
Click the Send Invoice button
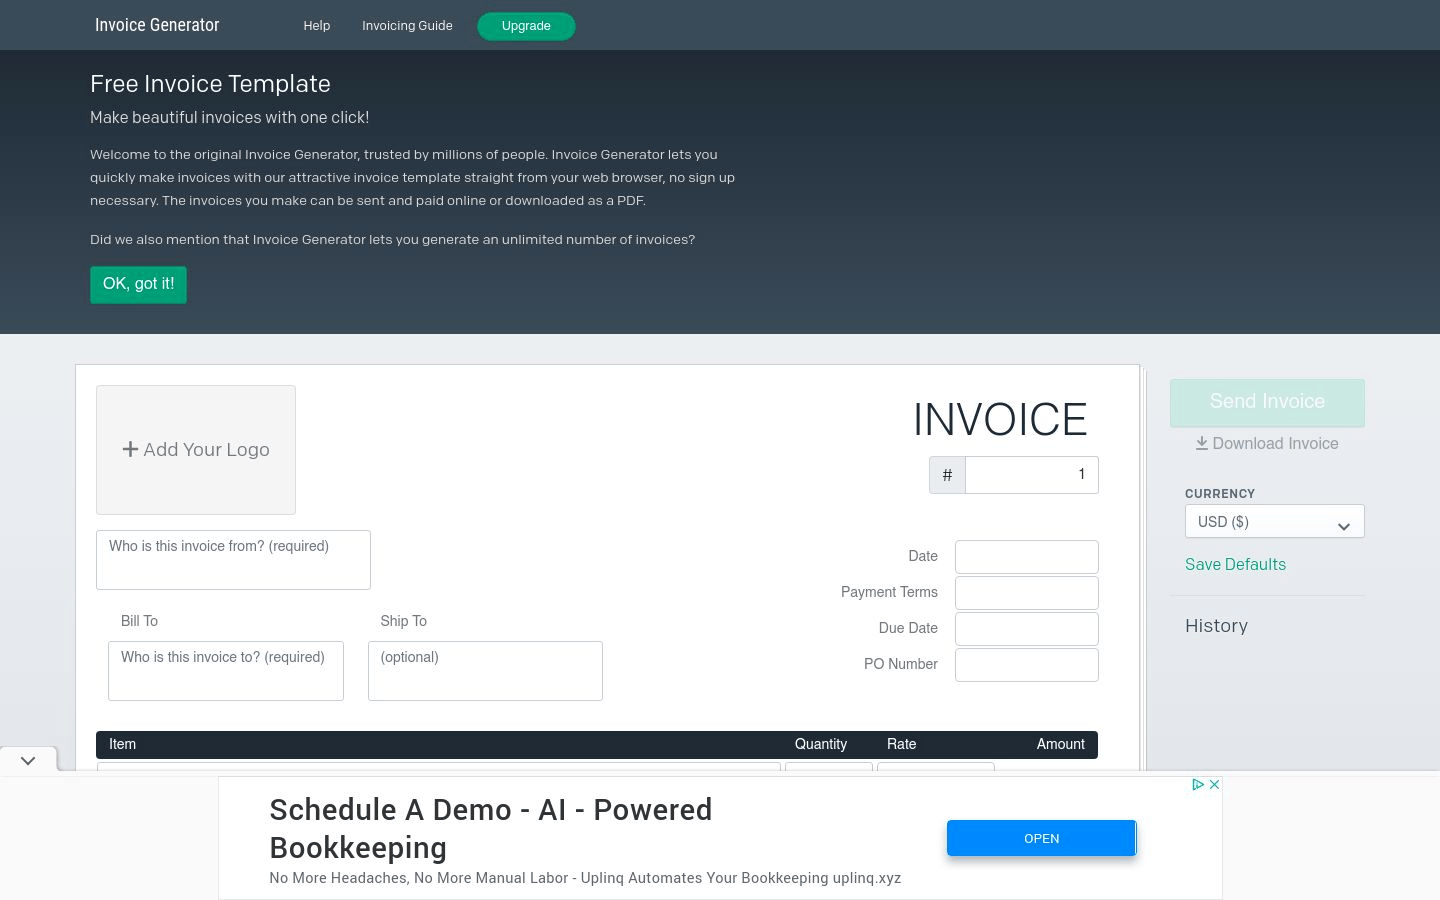click(x=1267, y=402)
